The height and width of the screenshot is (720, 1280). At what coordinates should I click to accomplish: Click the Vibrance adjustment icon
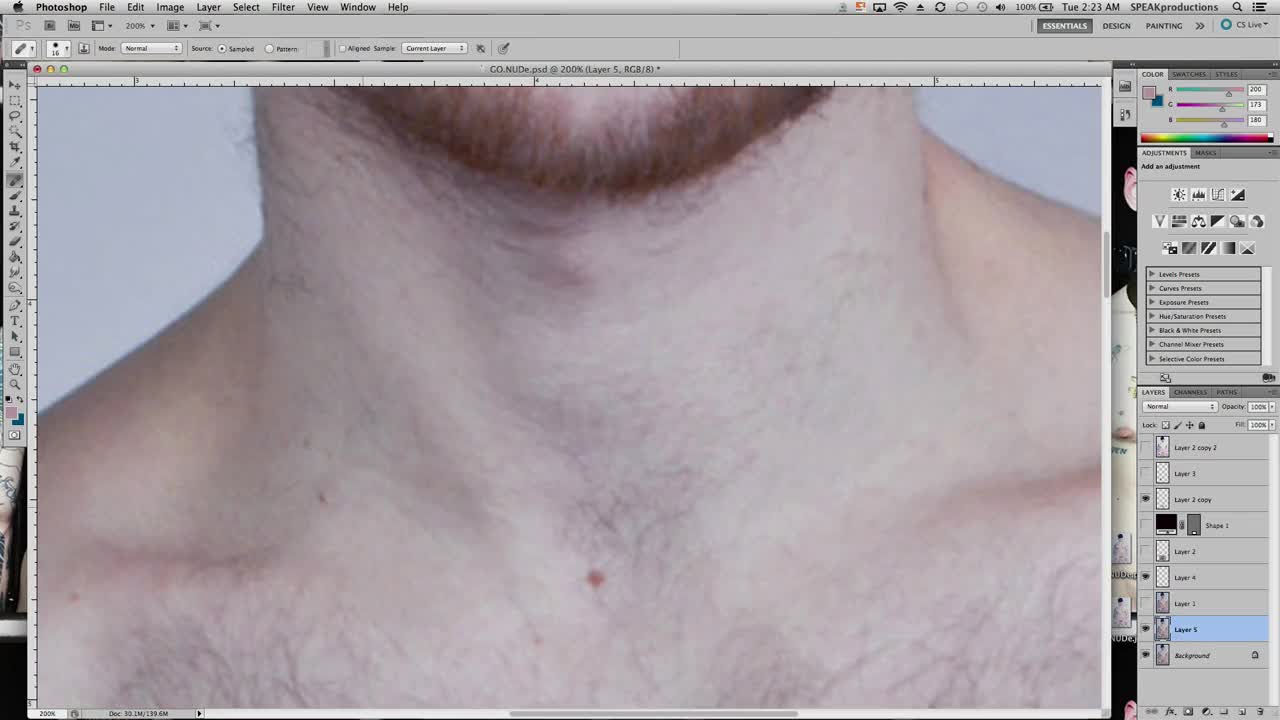1160,221
